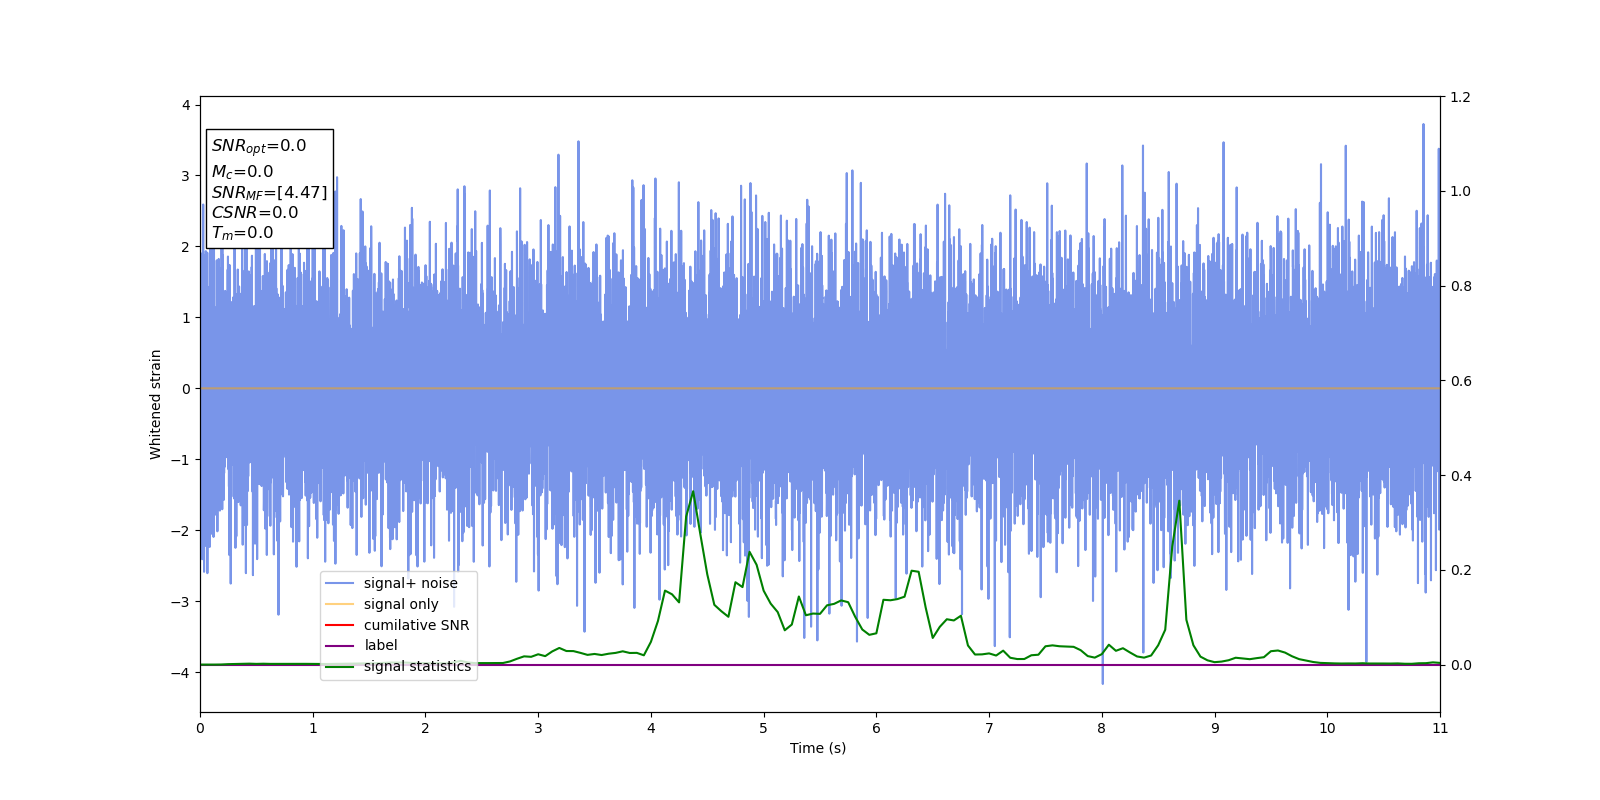
Task: Click the x-axis tick label 11
Action: (1440, 728)
